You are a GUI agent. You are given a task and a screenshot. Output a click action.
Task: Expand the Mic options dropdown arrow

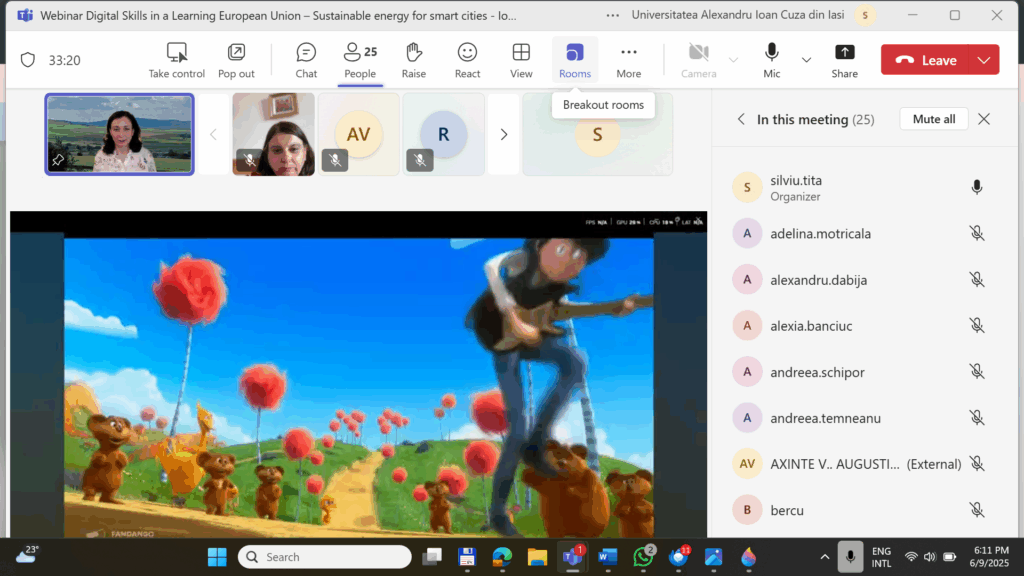coord(806,60)
